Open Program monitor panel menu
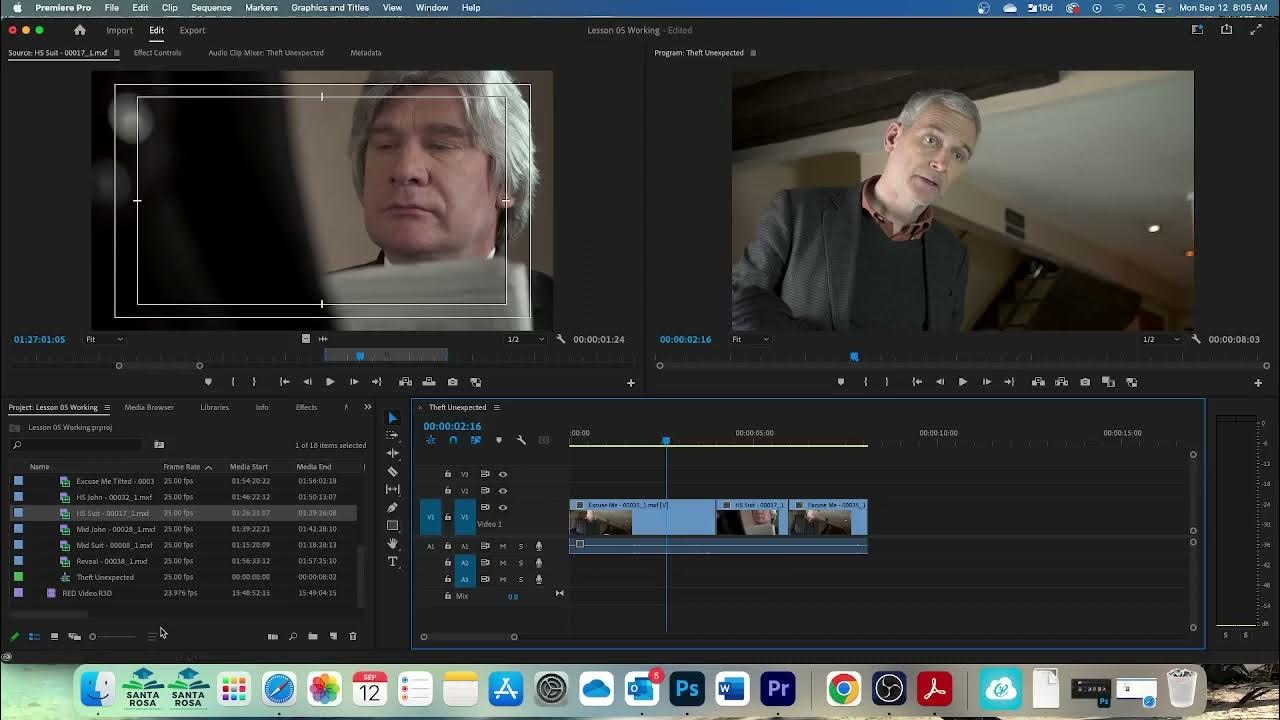This screenshot has width=1280, height=720. [x=753, y=53]
